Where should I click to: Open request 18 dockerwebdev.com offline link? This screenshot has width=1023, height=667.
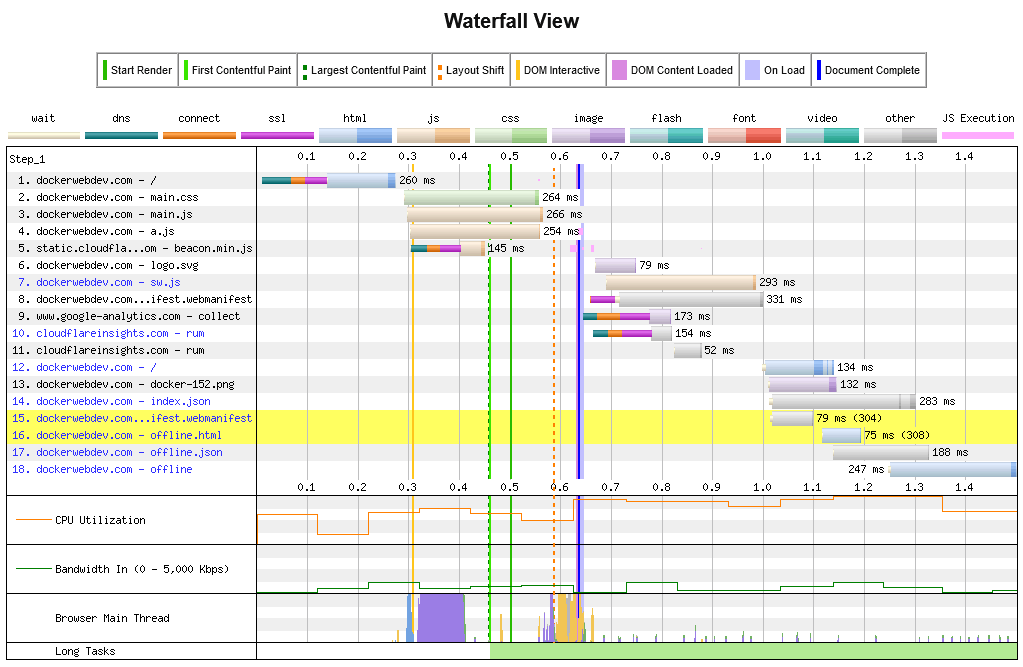104,470
